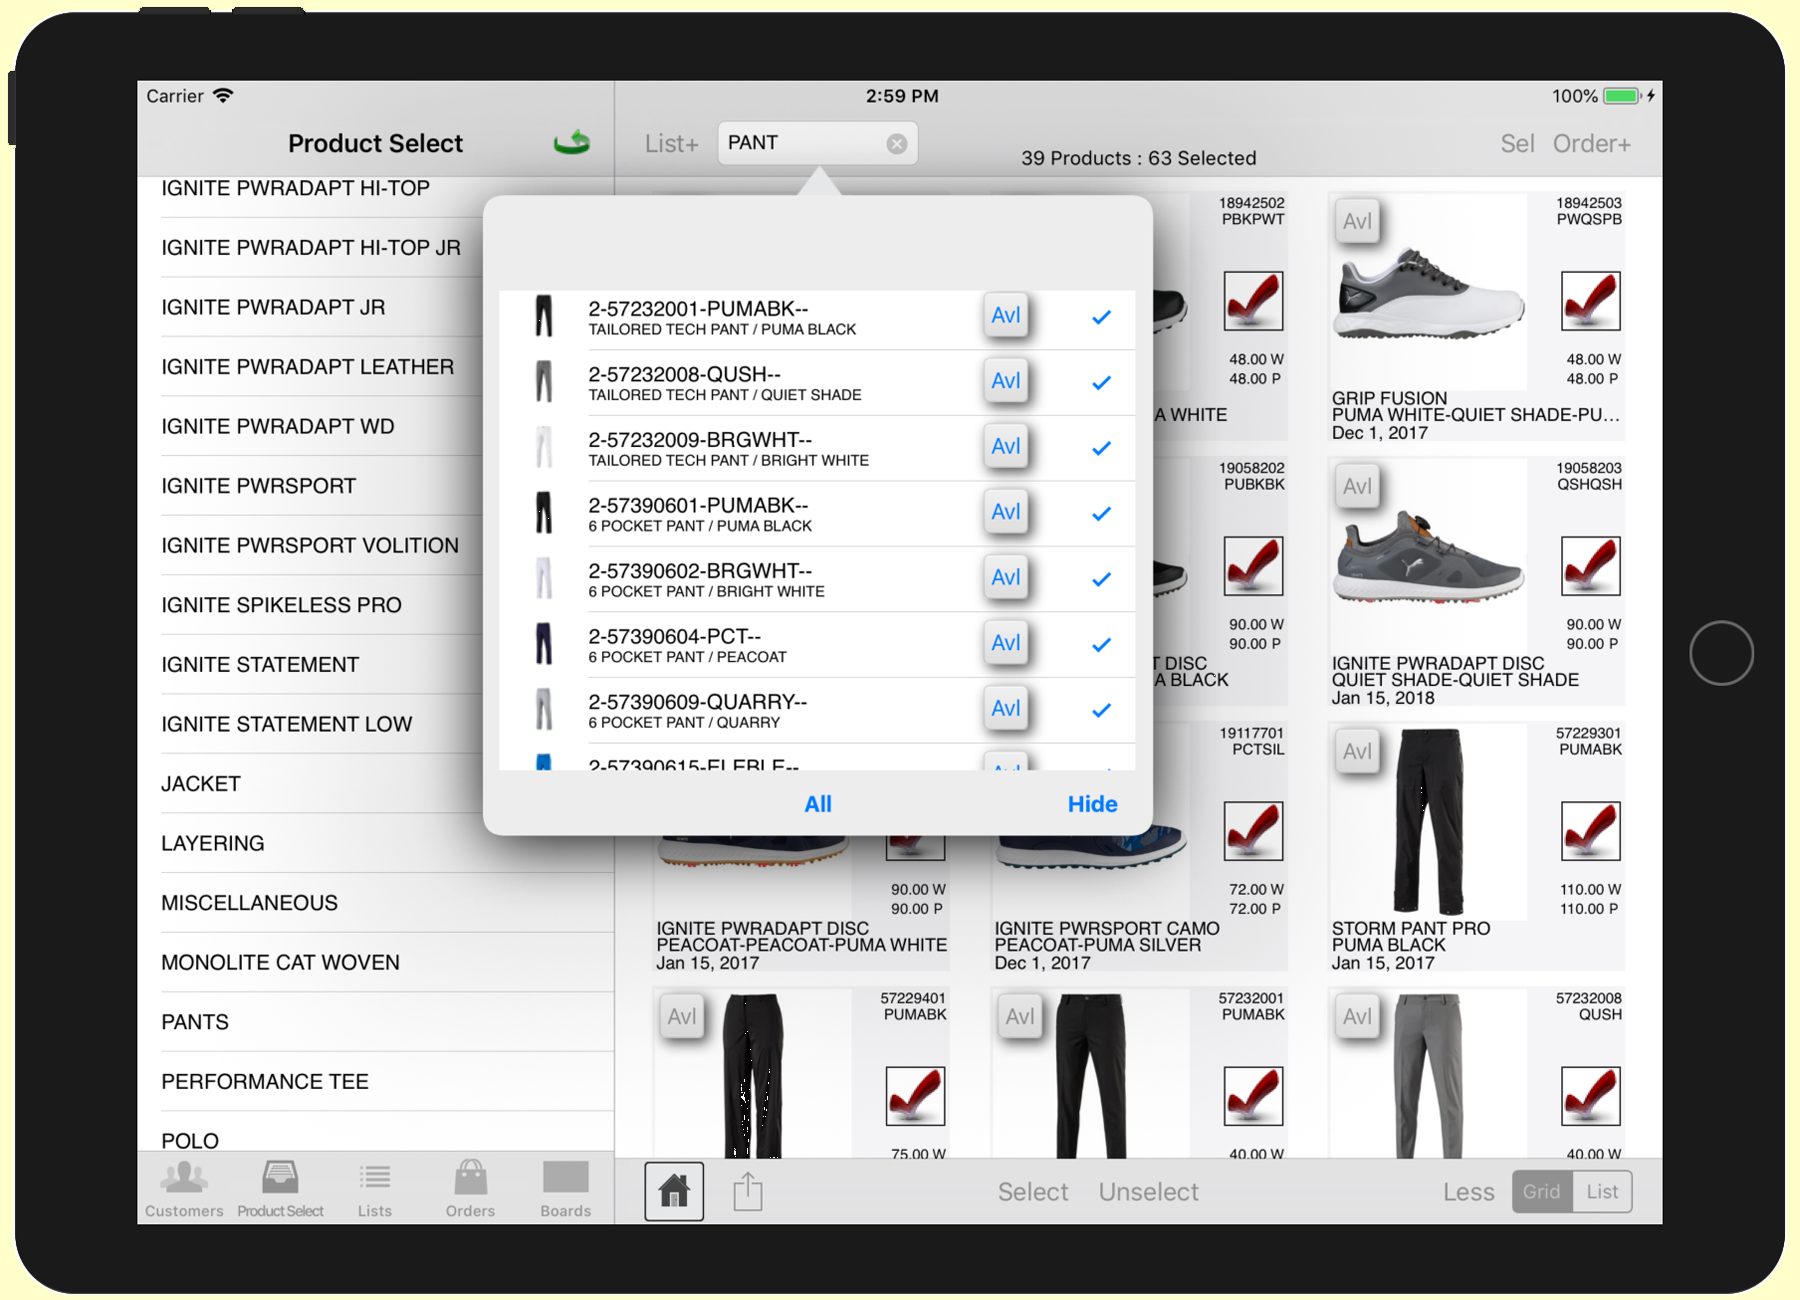The height and width of the screenshot is (1300, 1800).
Task: Uncheck 6 Pocket Pant Peacoat checkmark
Action: click(1101, 645)
